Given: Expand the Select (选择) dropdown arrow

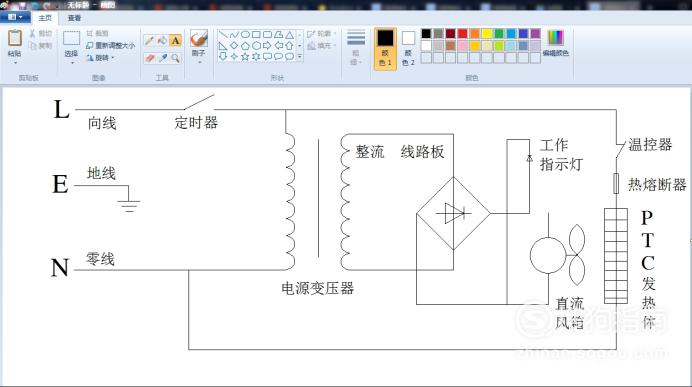Looking at the screenshot, I should pyautogui.click(x=71, y=63).
